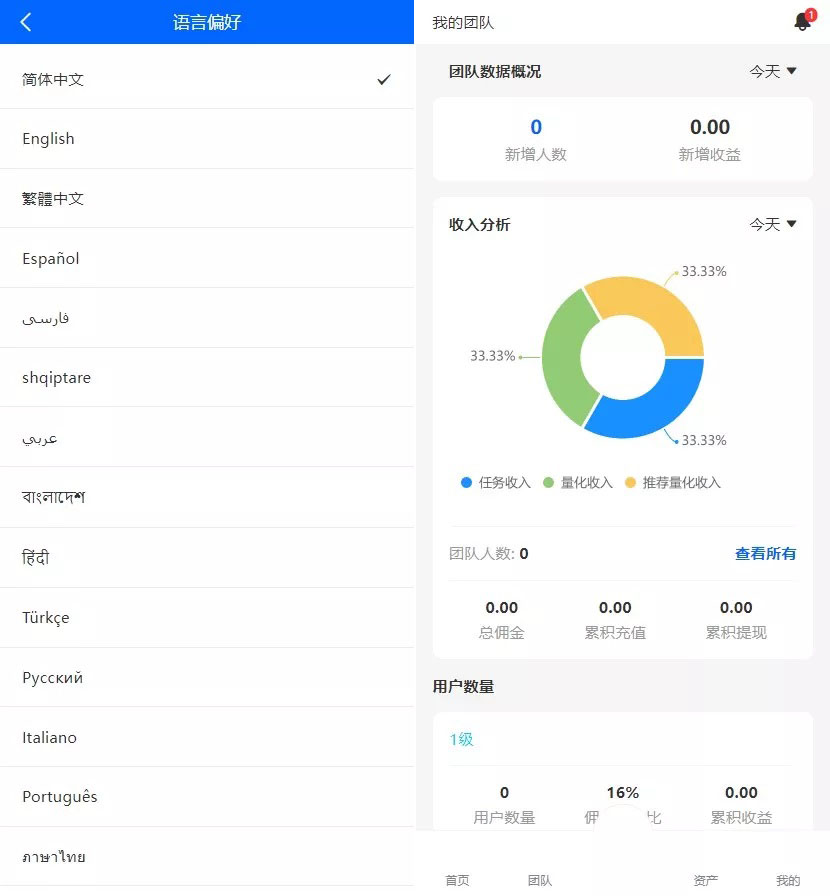Screen dimensions: 830x896
Task: Tap the checkmark beside 简体中文
Action: (383, 79)
